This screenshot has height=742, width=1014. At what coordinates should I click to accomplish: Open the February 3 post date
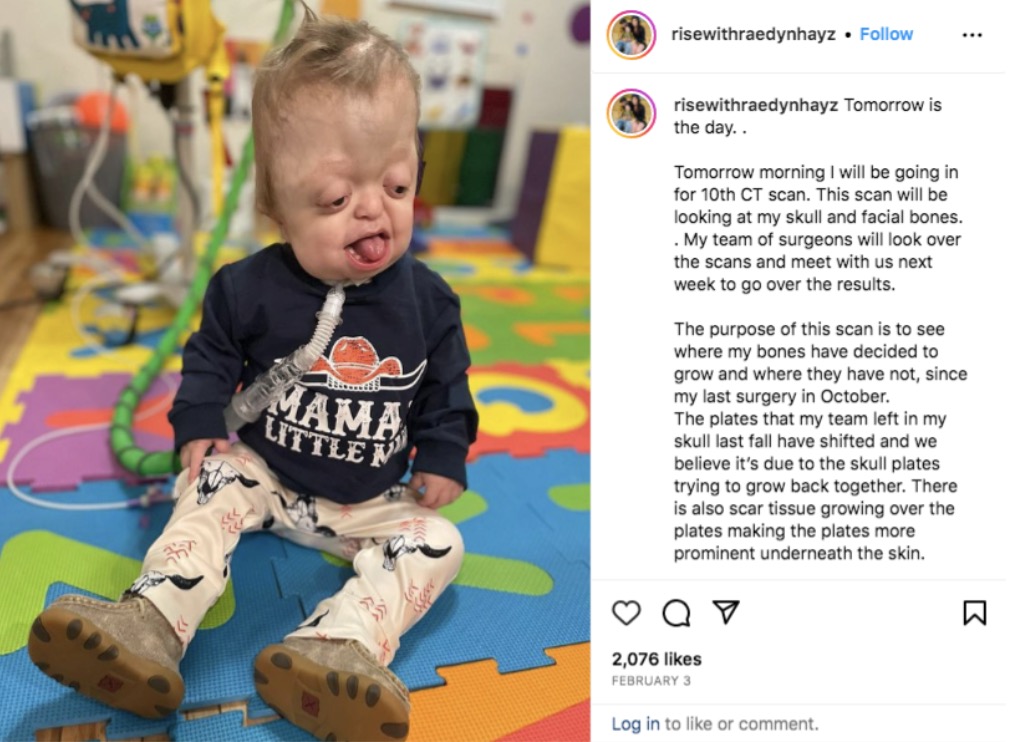coord(651,681)
